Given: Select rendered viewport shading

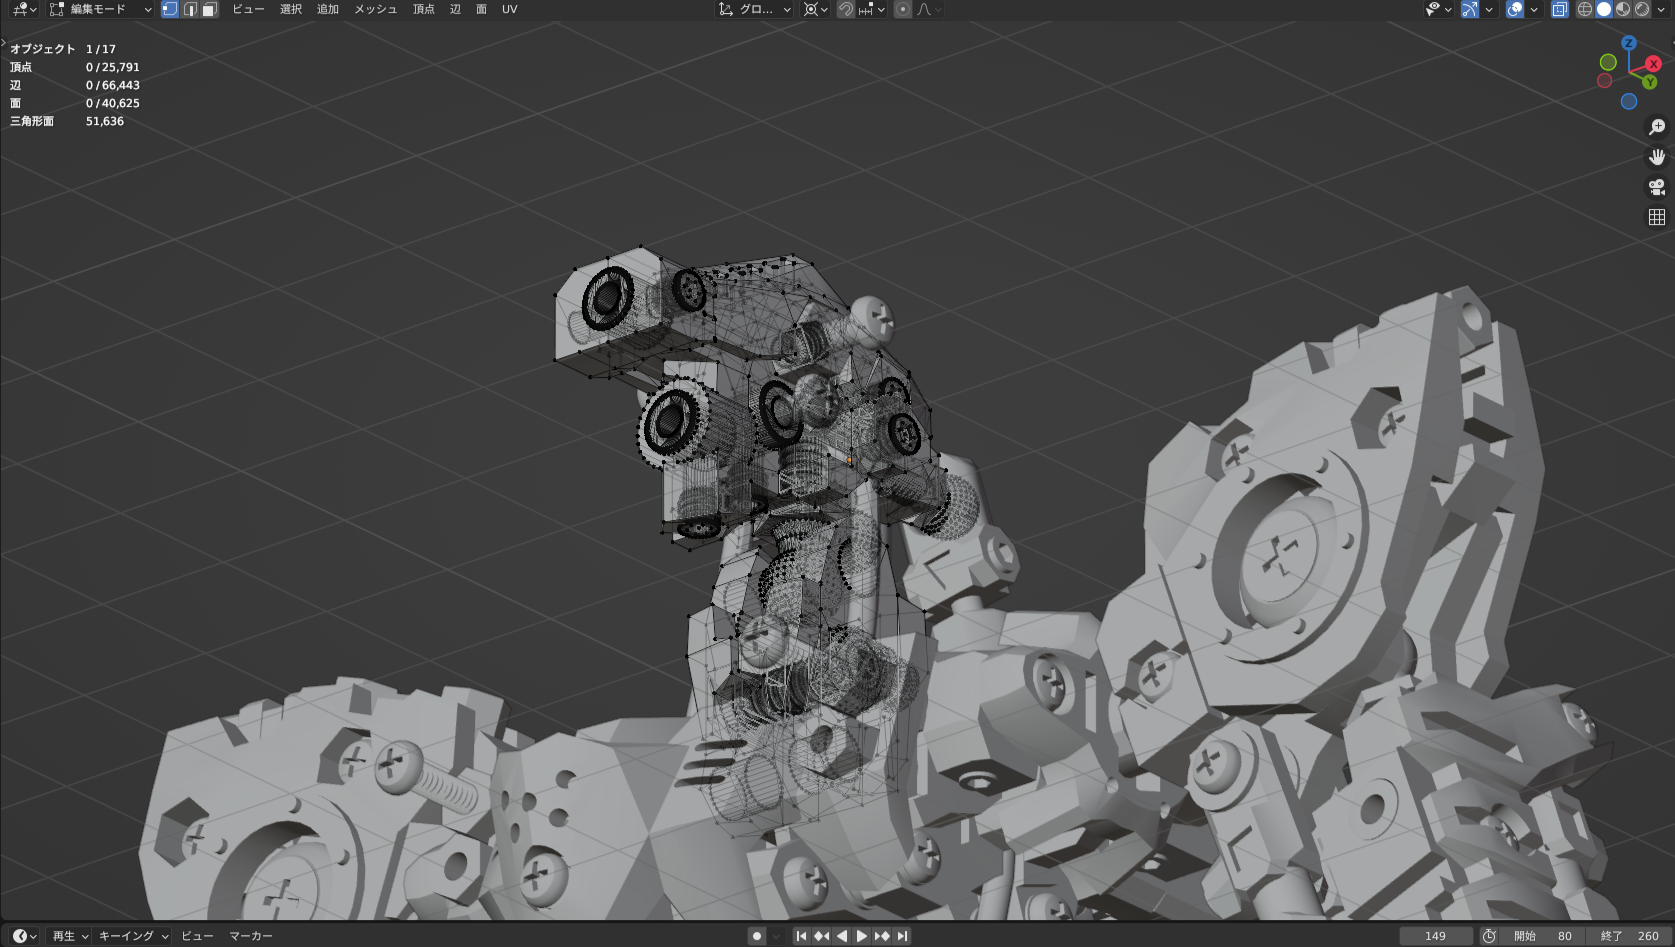Looking at the screenshot, I should pos(1642,9).
